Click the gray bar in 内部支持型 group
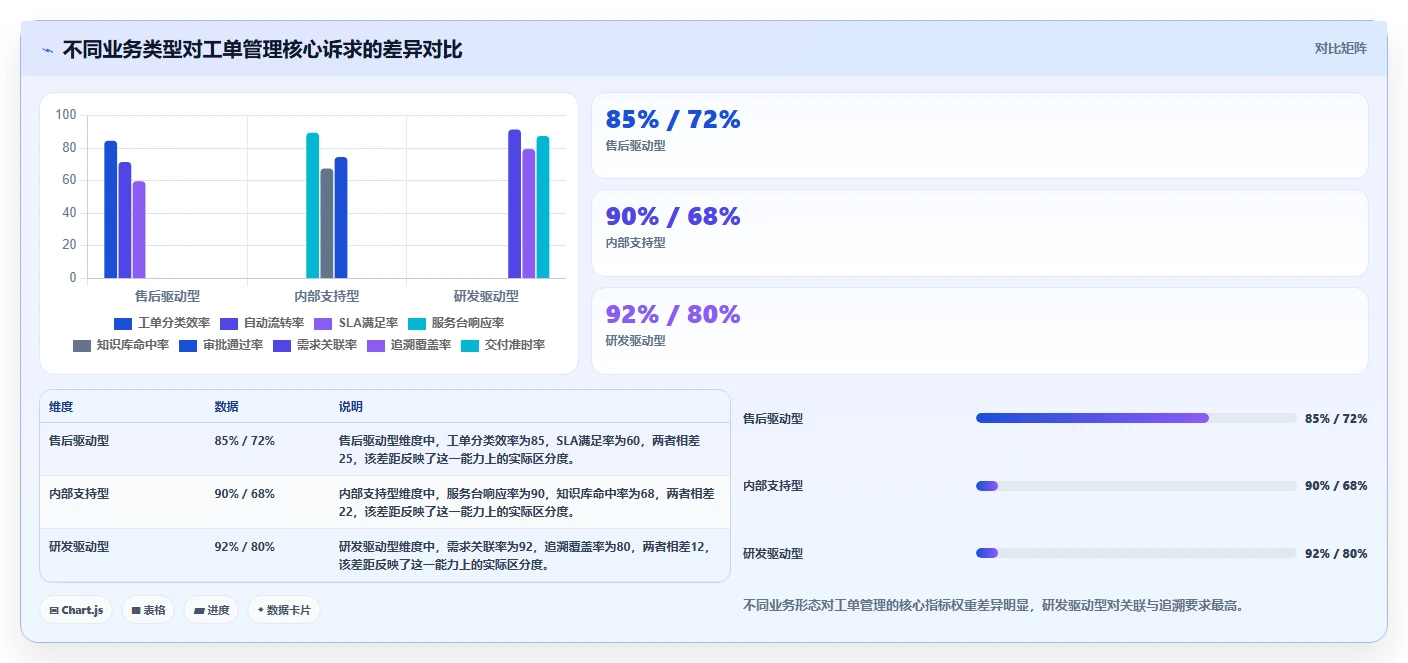 (327, 223)
